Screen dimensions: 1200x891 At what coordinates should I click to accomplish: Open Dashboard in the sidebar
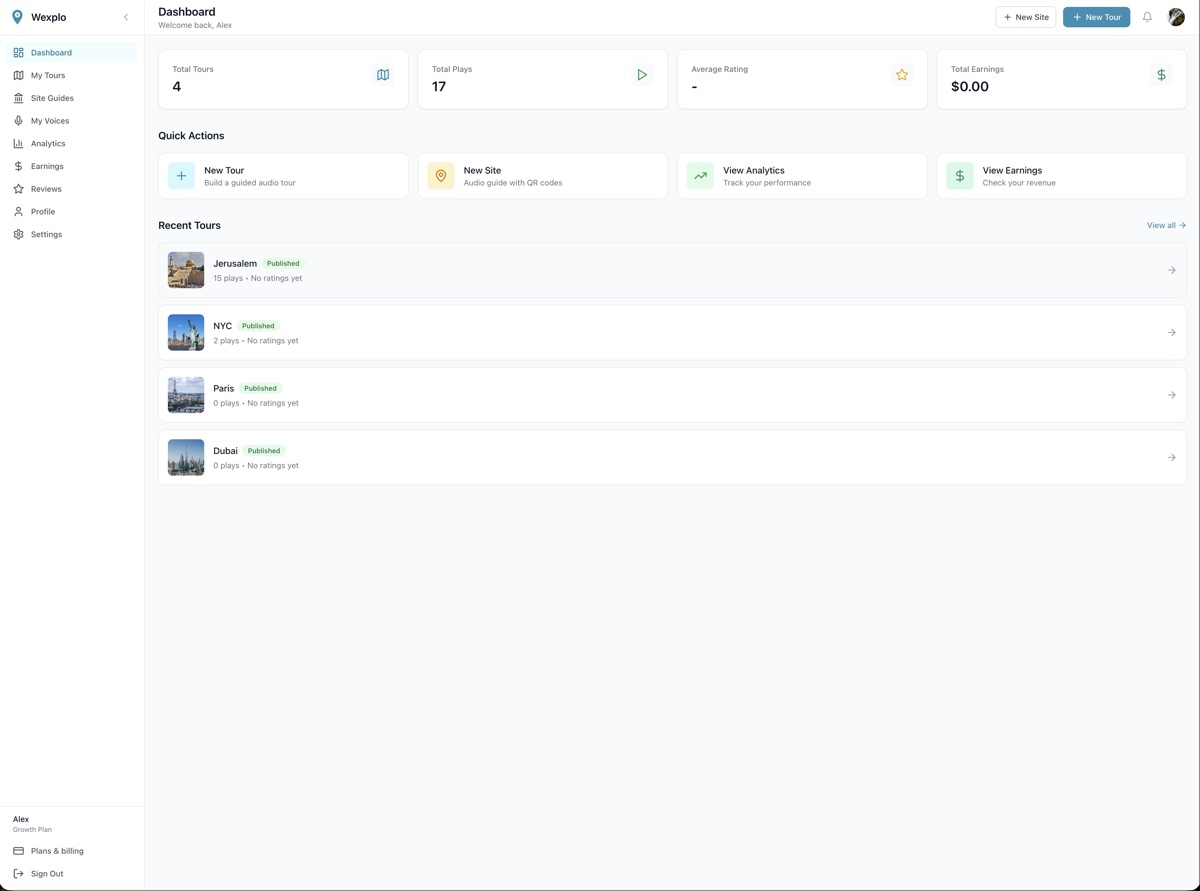click(x=72, y=52)
